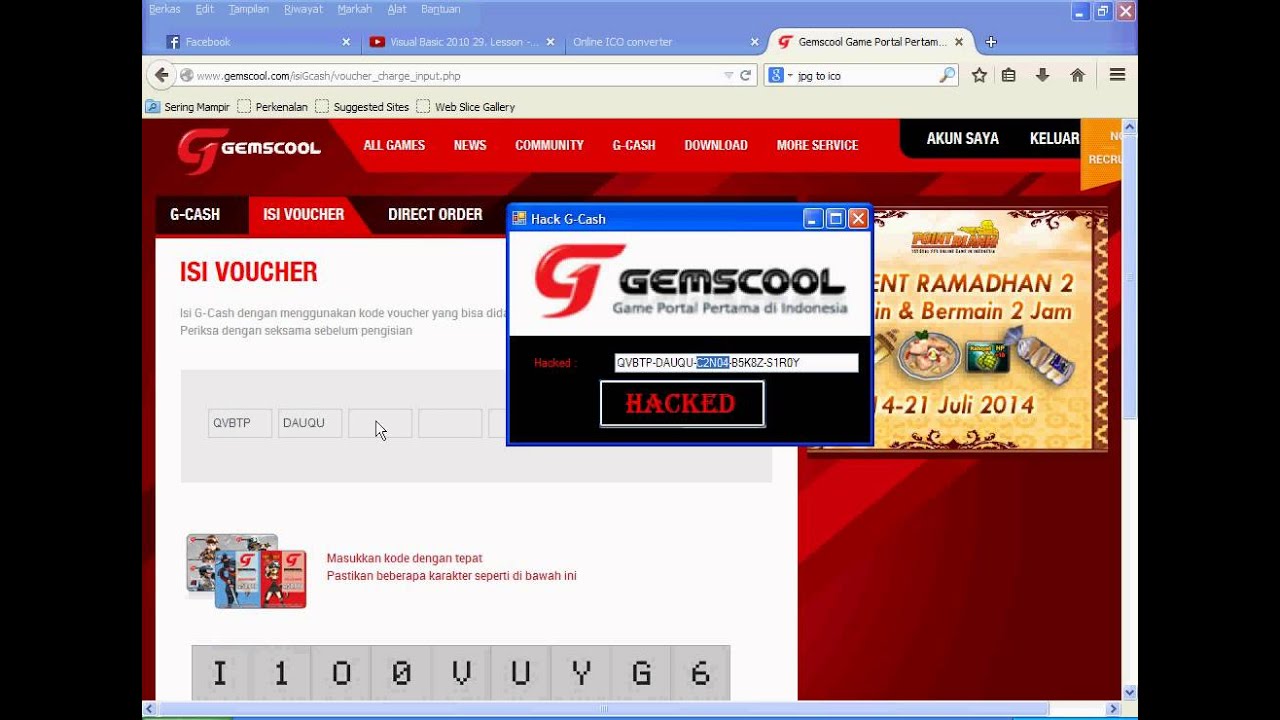Click the voucher field containing QVBTP
The image size is (1280, 720).
240,423
